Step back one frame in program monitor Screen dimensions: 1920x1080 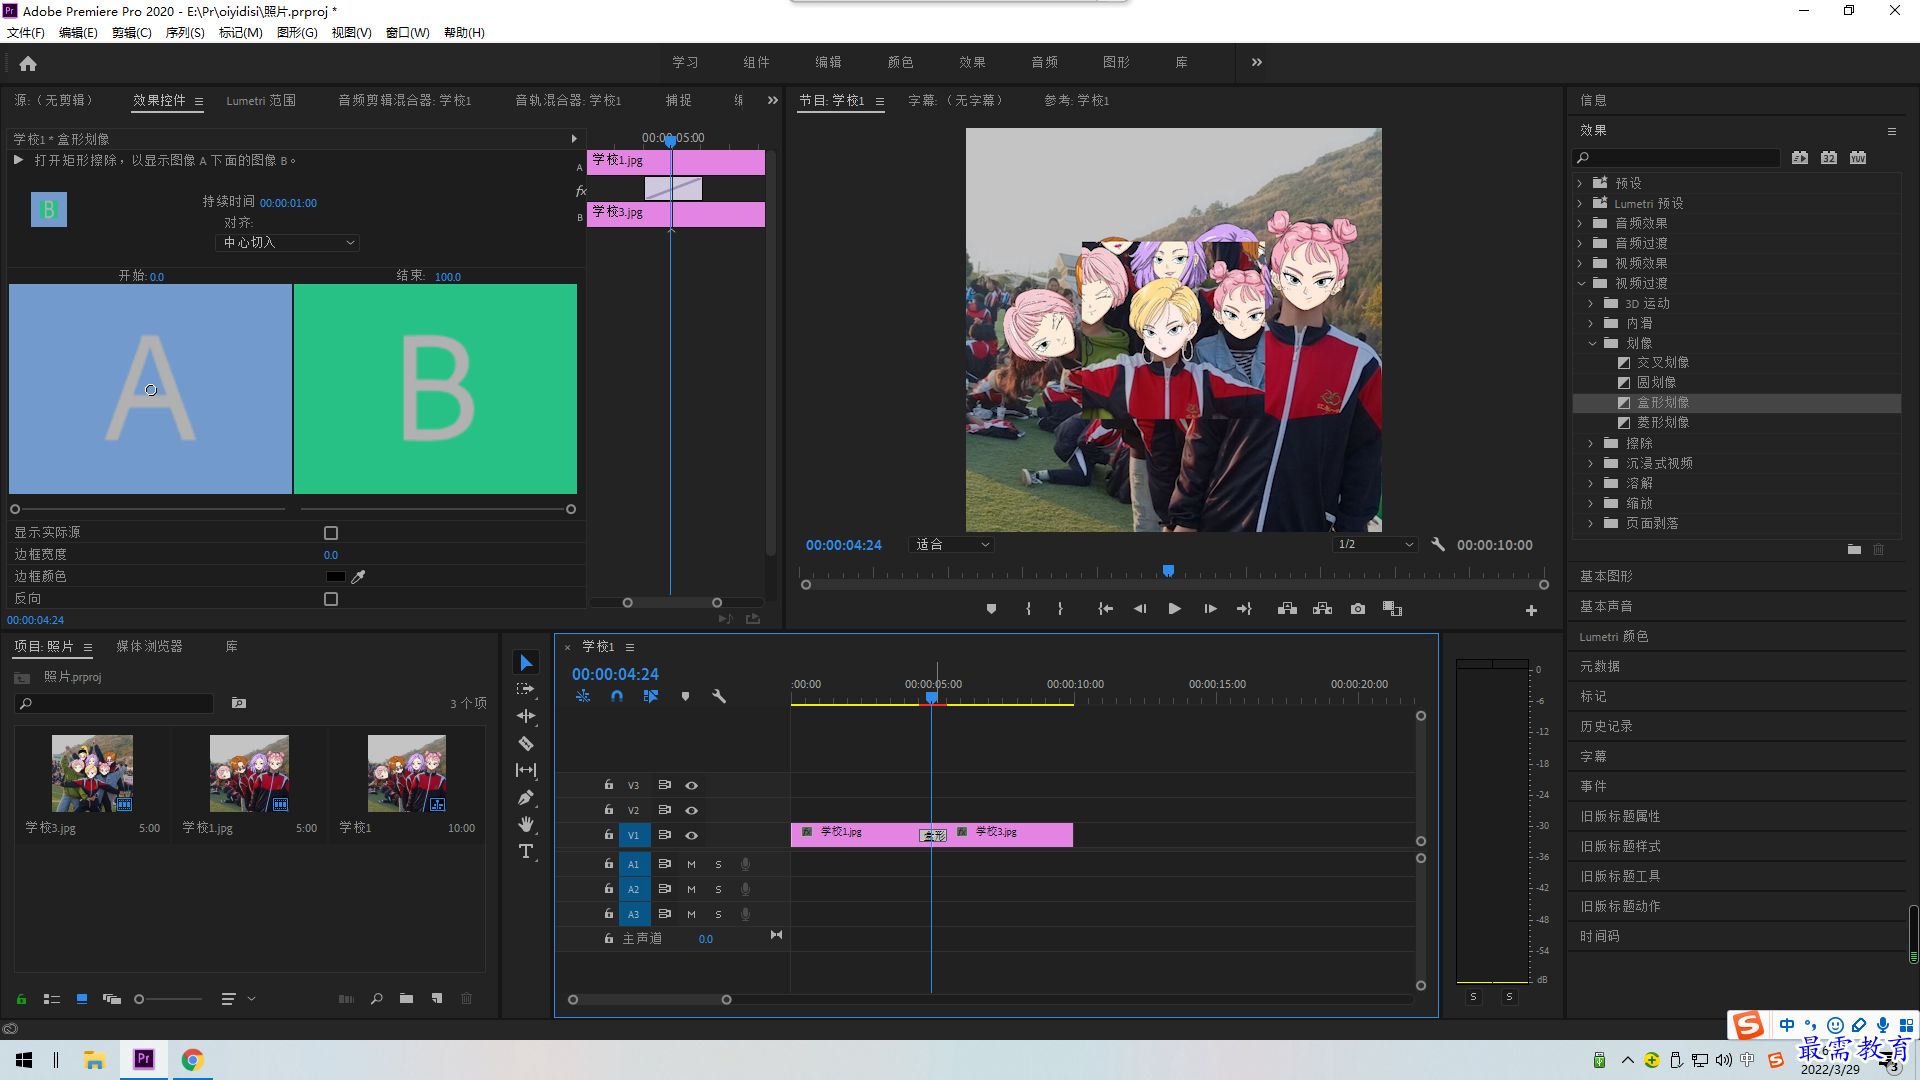coord(1140,609)
